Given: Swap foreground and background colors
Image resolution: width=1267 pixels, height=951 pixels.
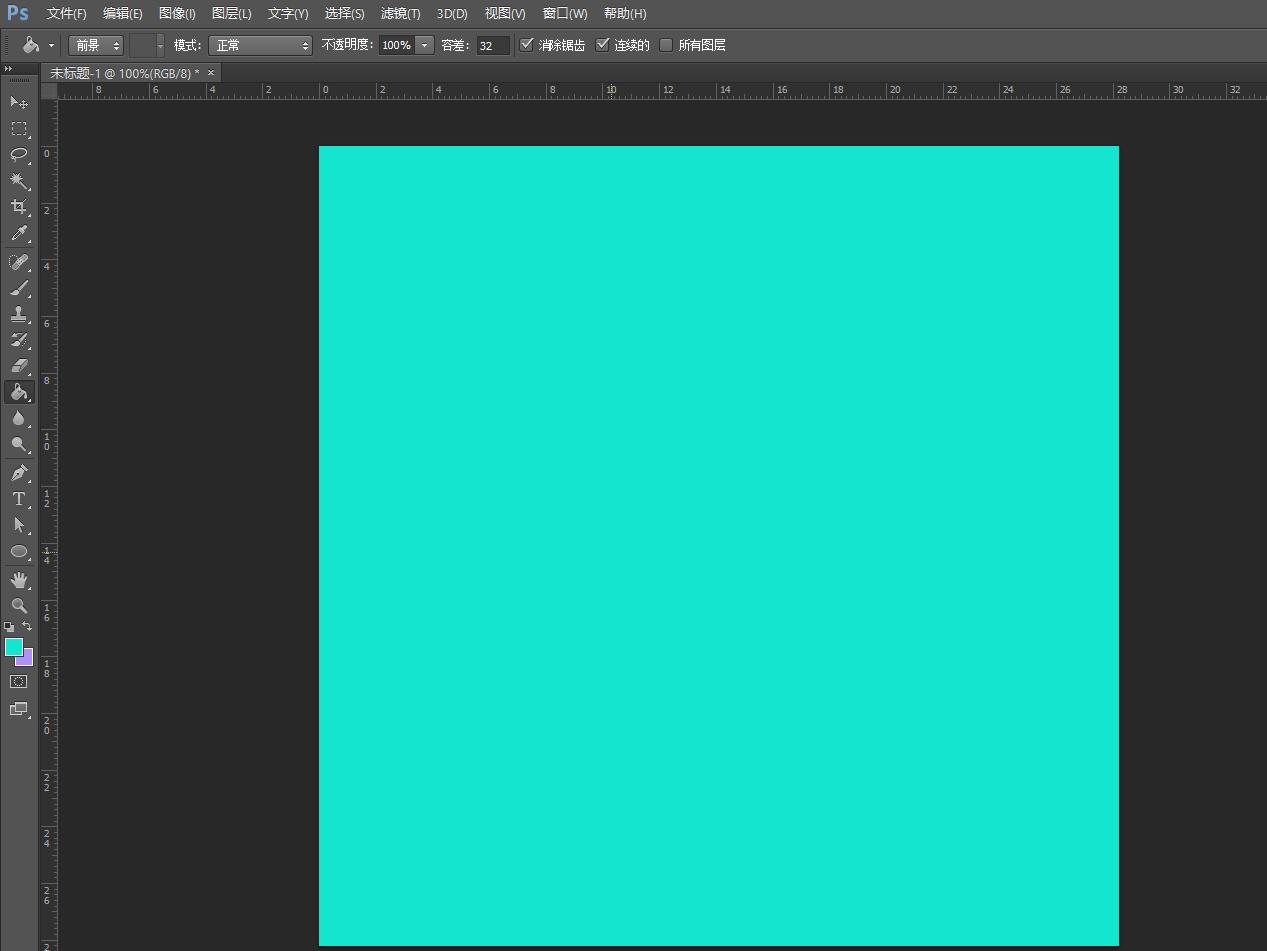Looking at the screenshot, I should [x=27, y=626].
